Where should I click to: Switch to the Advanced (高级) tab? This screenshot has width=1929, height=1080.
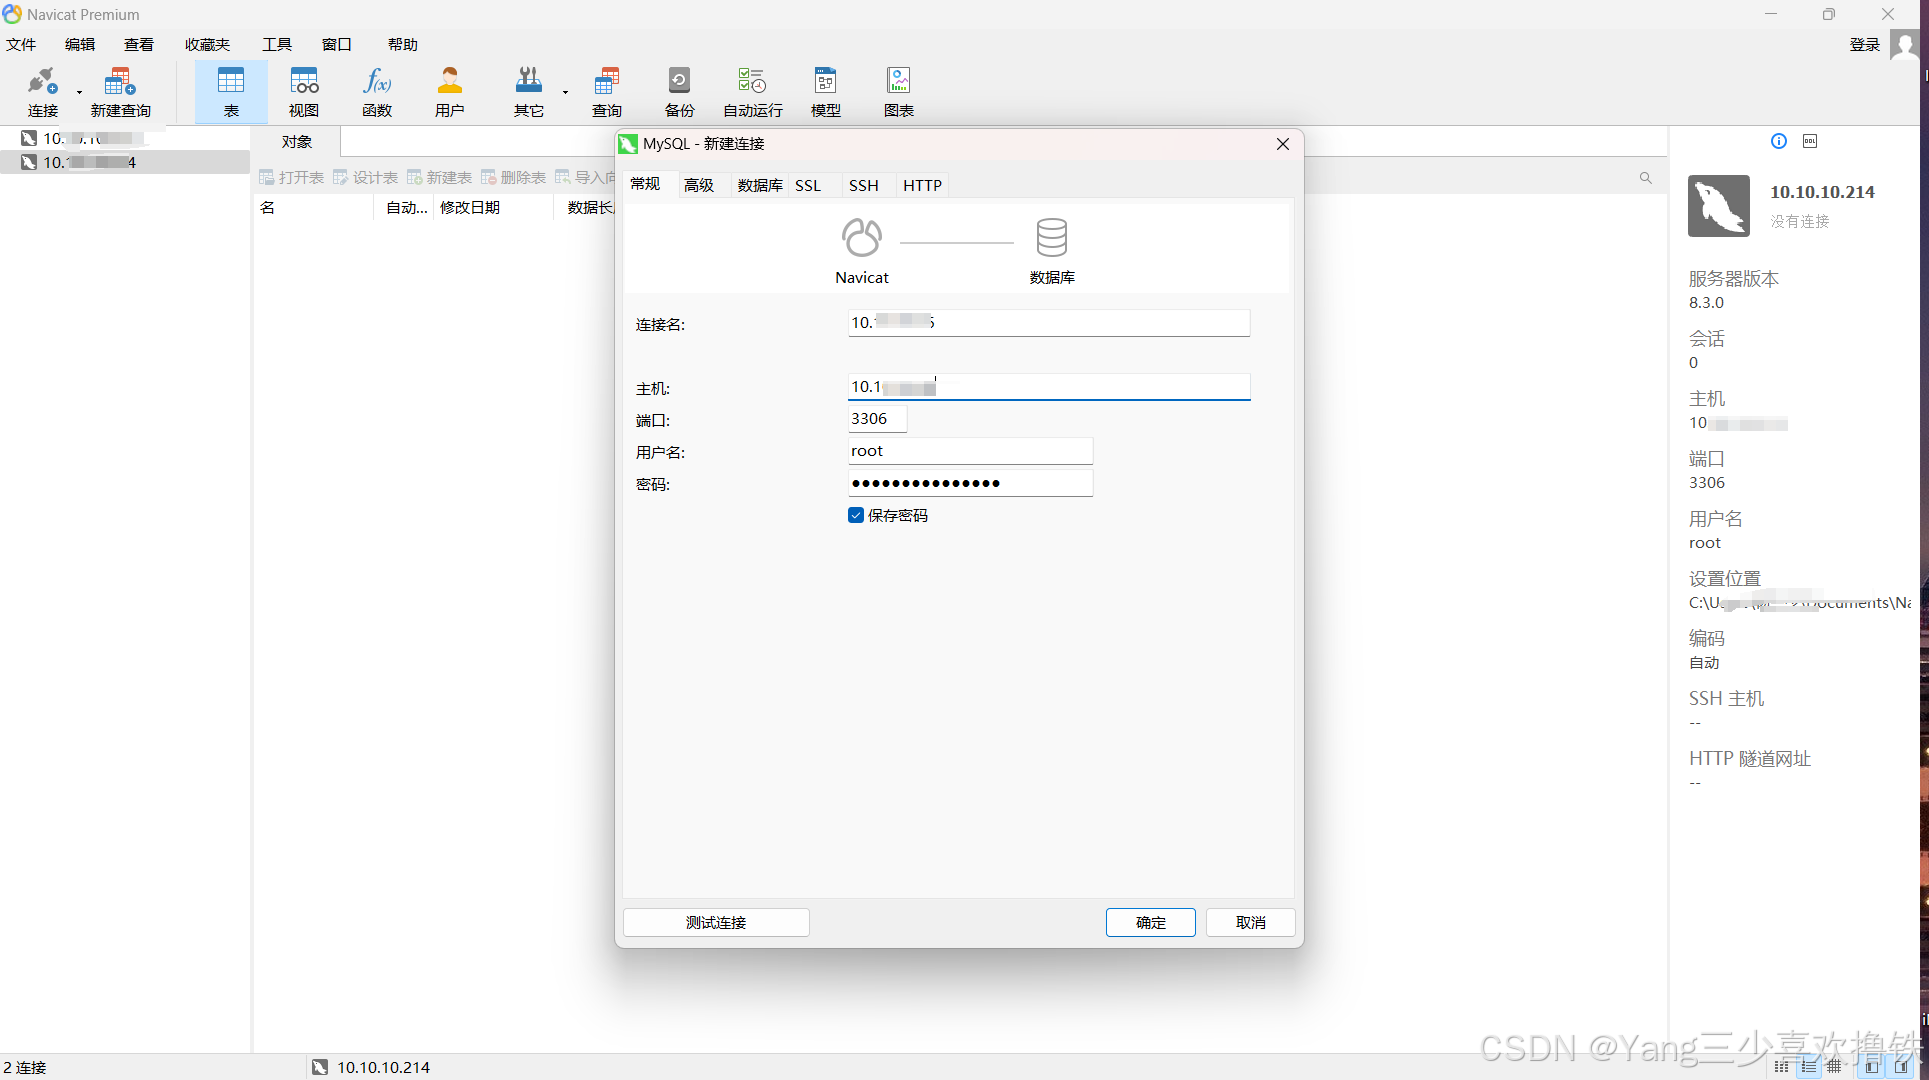698,185
